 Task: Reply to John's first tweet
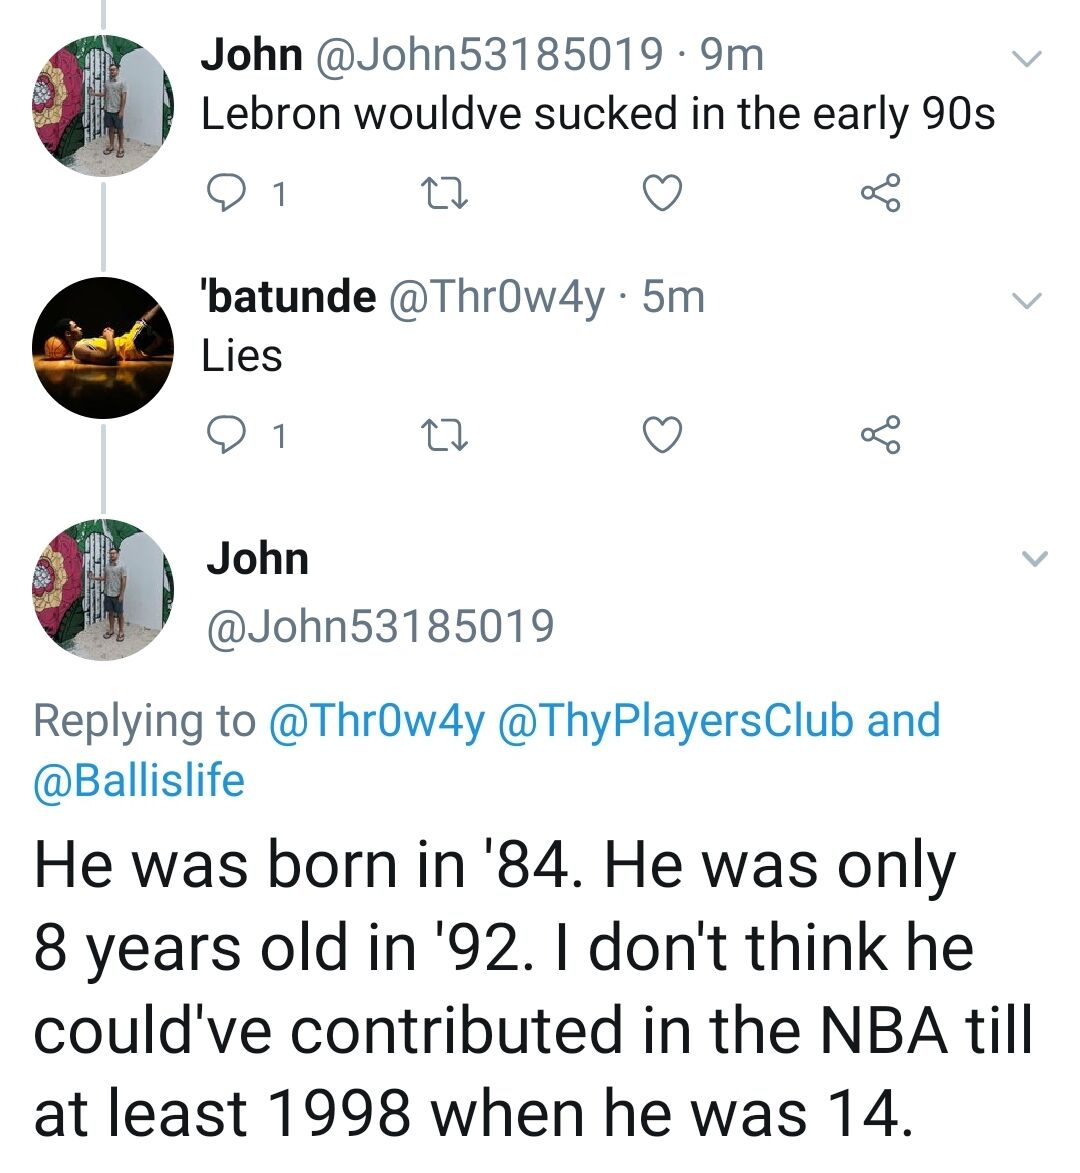coord(225,194)
